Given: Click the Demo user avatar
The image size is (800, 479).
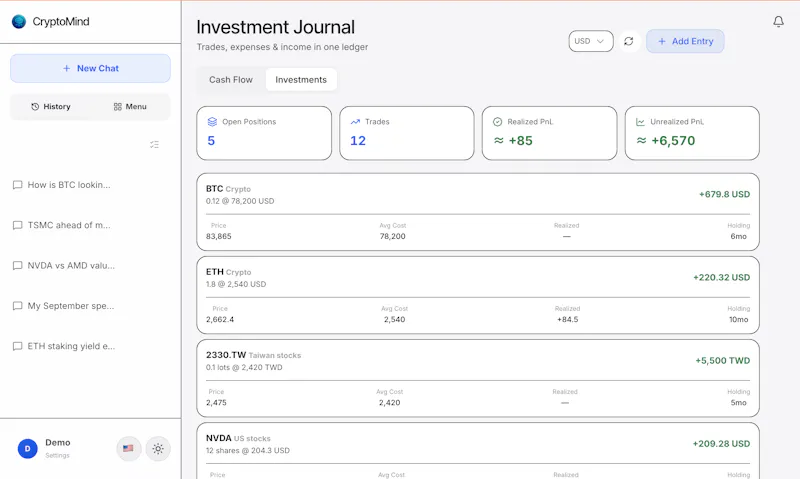Looking at the screenshot, I should (x=28, y=449).
